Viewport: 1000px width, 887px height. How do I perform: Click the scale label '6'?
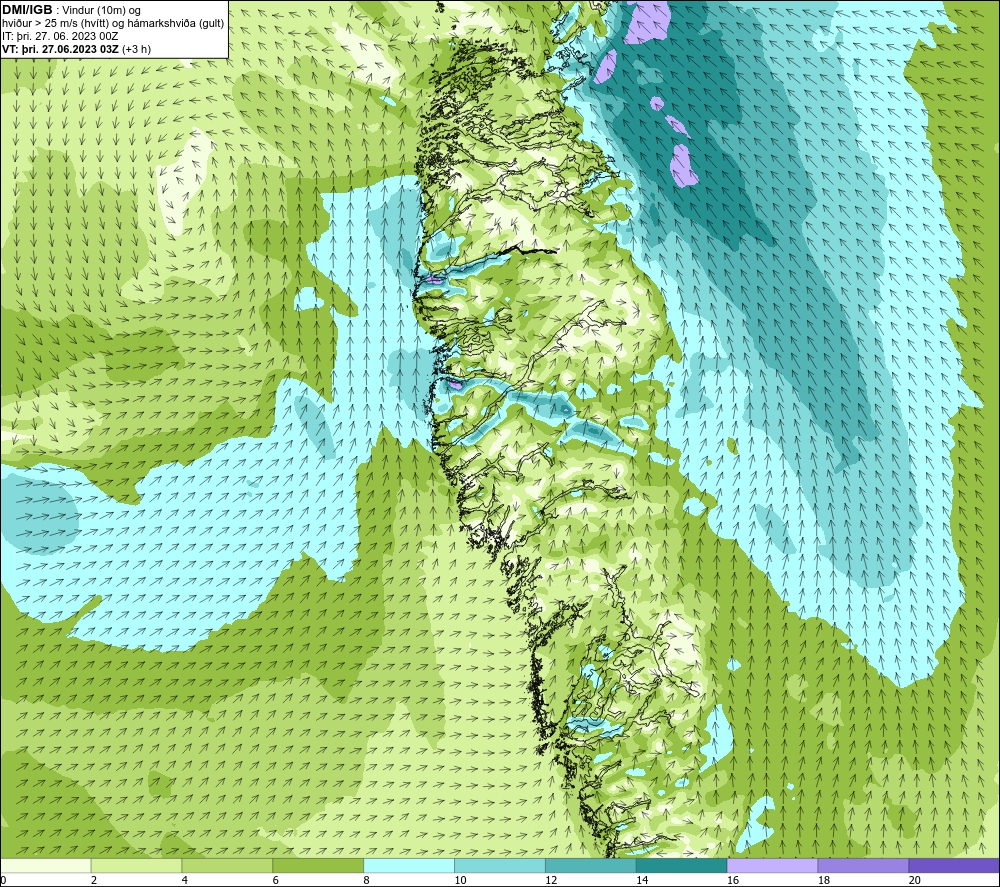coord(276,880)
